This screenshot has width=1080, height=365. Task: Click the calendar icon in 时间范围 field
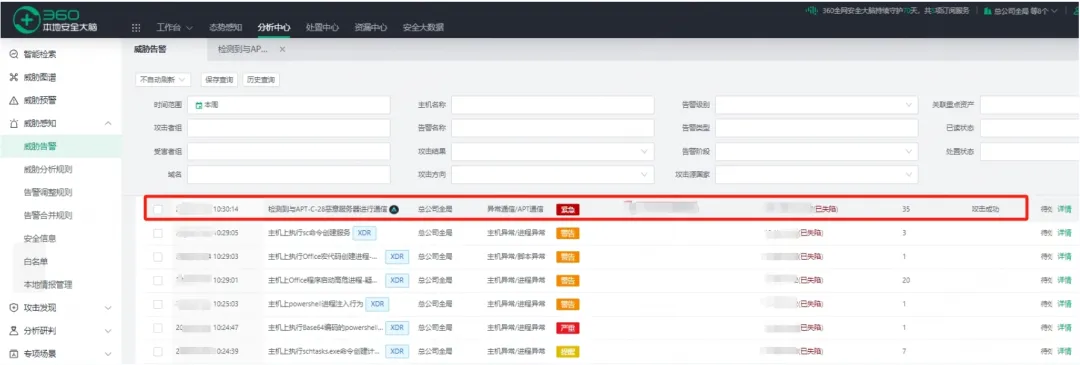pos(199,105)
